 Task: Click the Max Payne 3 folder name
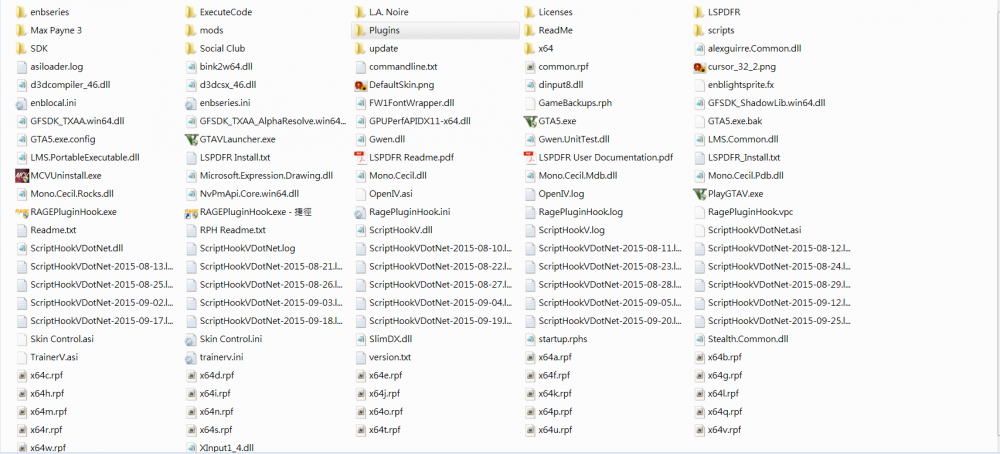click(56, 30)
